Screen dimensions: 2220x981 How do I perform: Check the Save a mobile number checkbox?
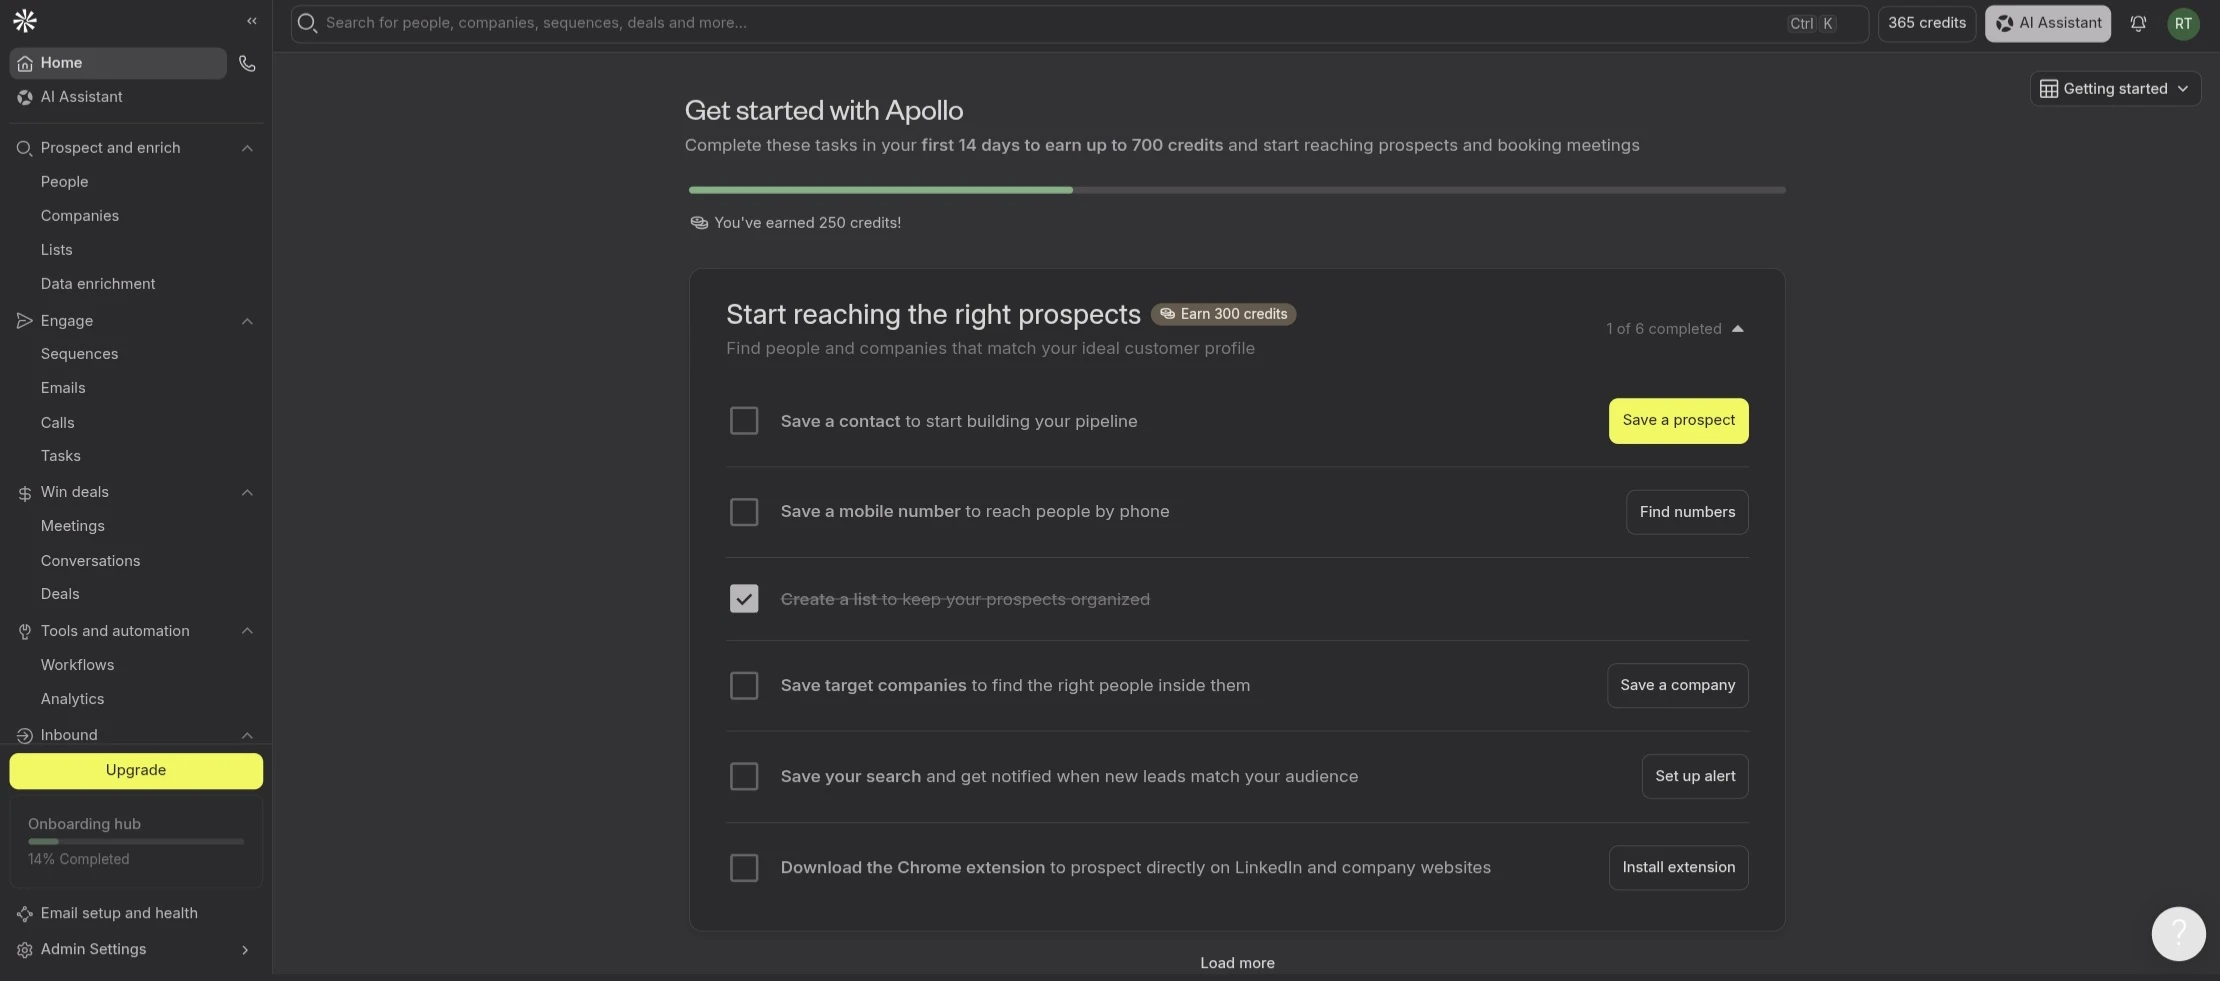[744, 511]
